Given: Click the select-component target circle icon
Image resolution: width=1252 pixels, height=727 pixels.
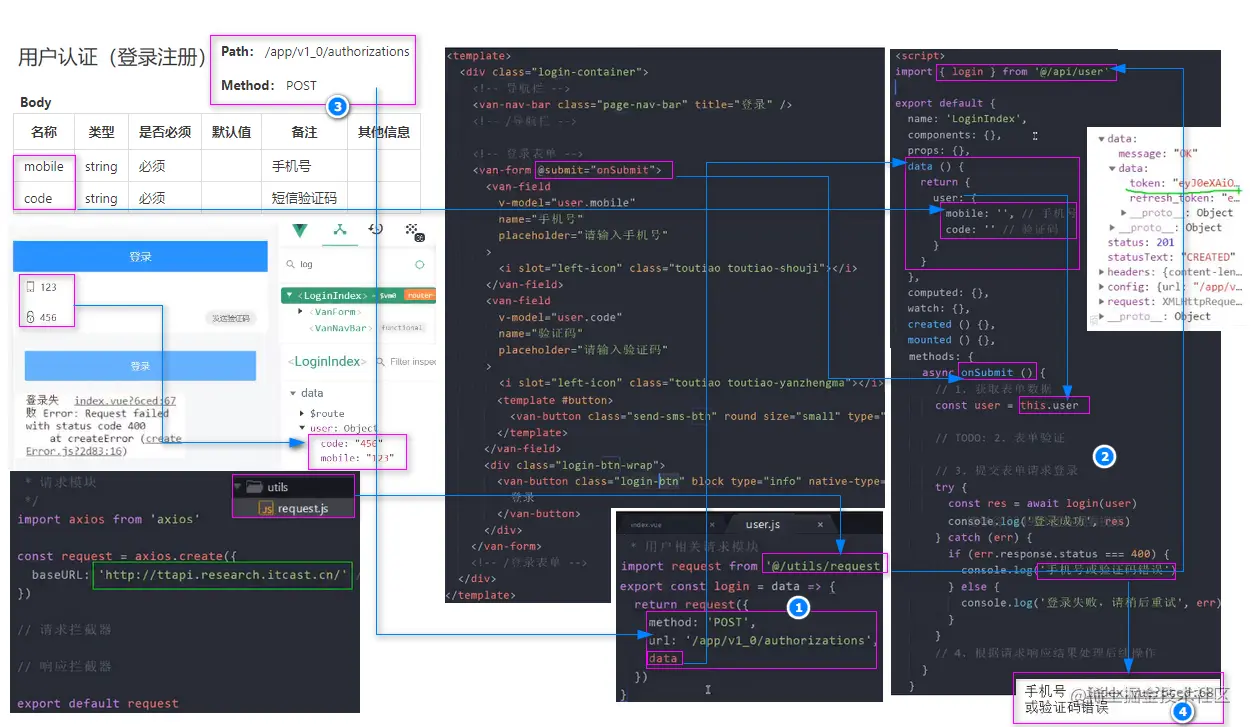Looking at the screenshot, I should point(420,265).
